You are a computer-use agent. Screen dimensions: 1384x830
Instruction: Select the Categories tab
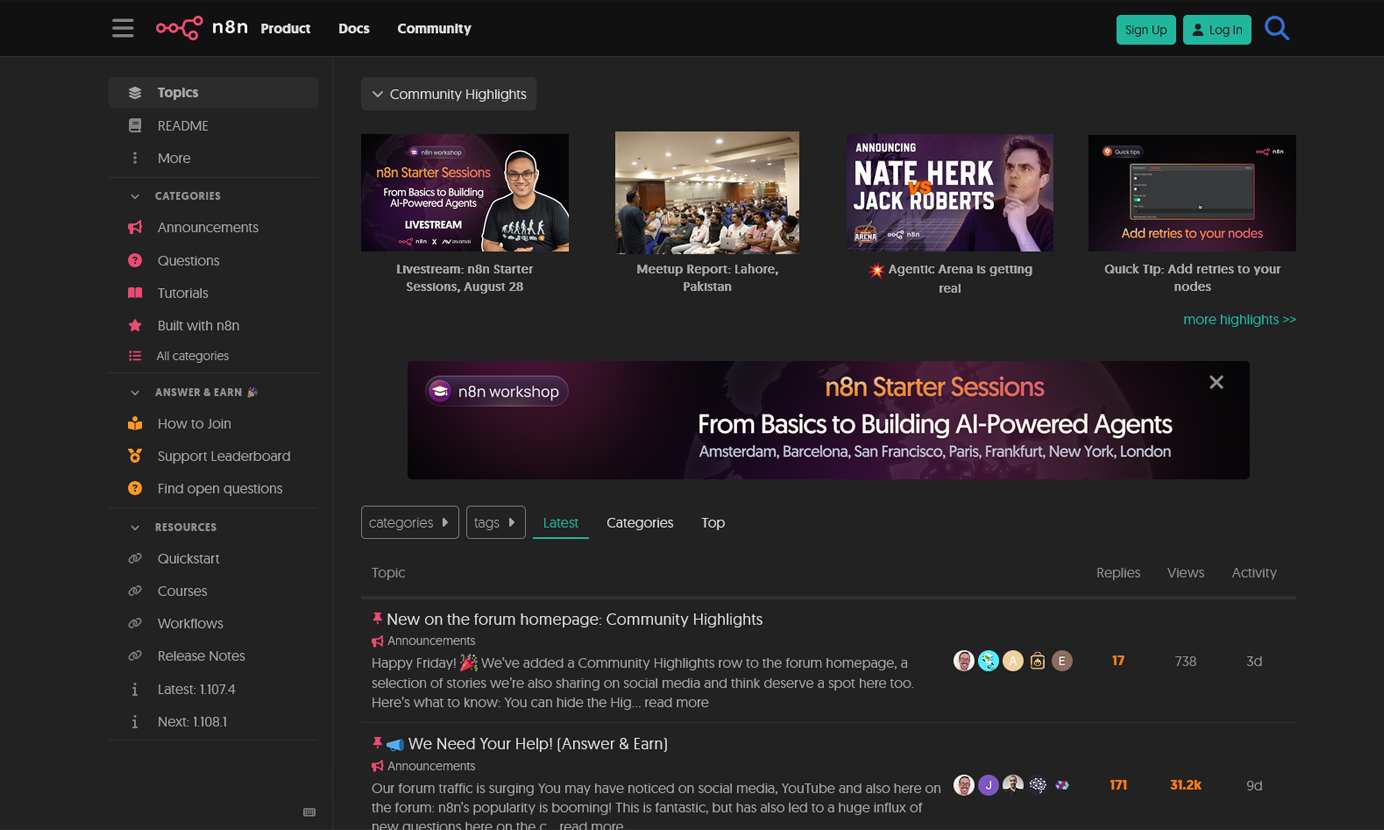click(x=639, y=522)
